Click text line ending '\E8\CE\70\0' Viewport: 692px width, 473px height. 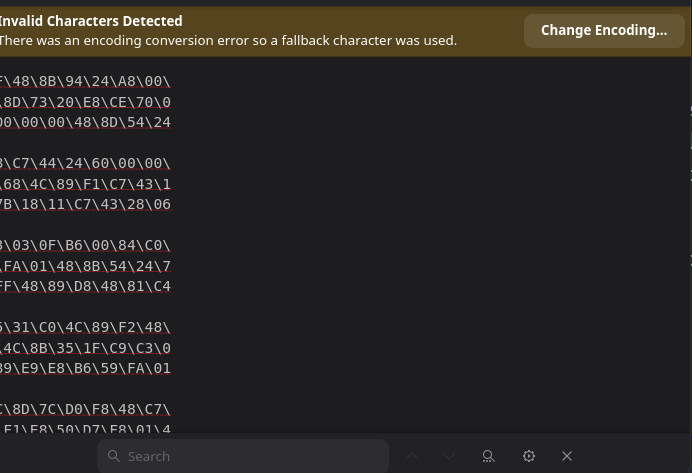coord(86,102)
